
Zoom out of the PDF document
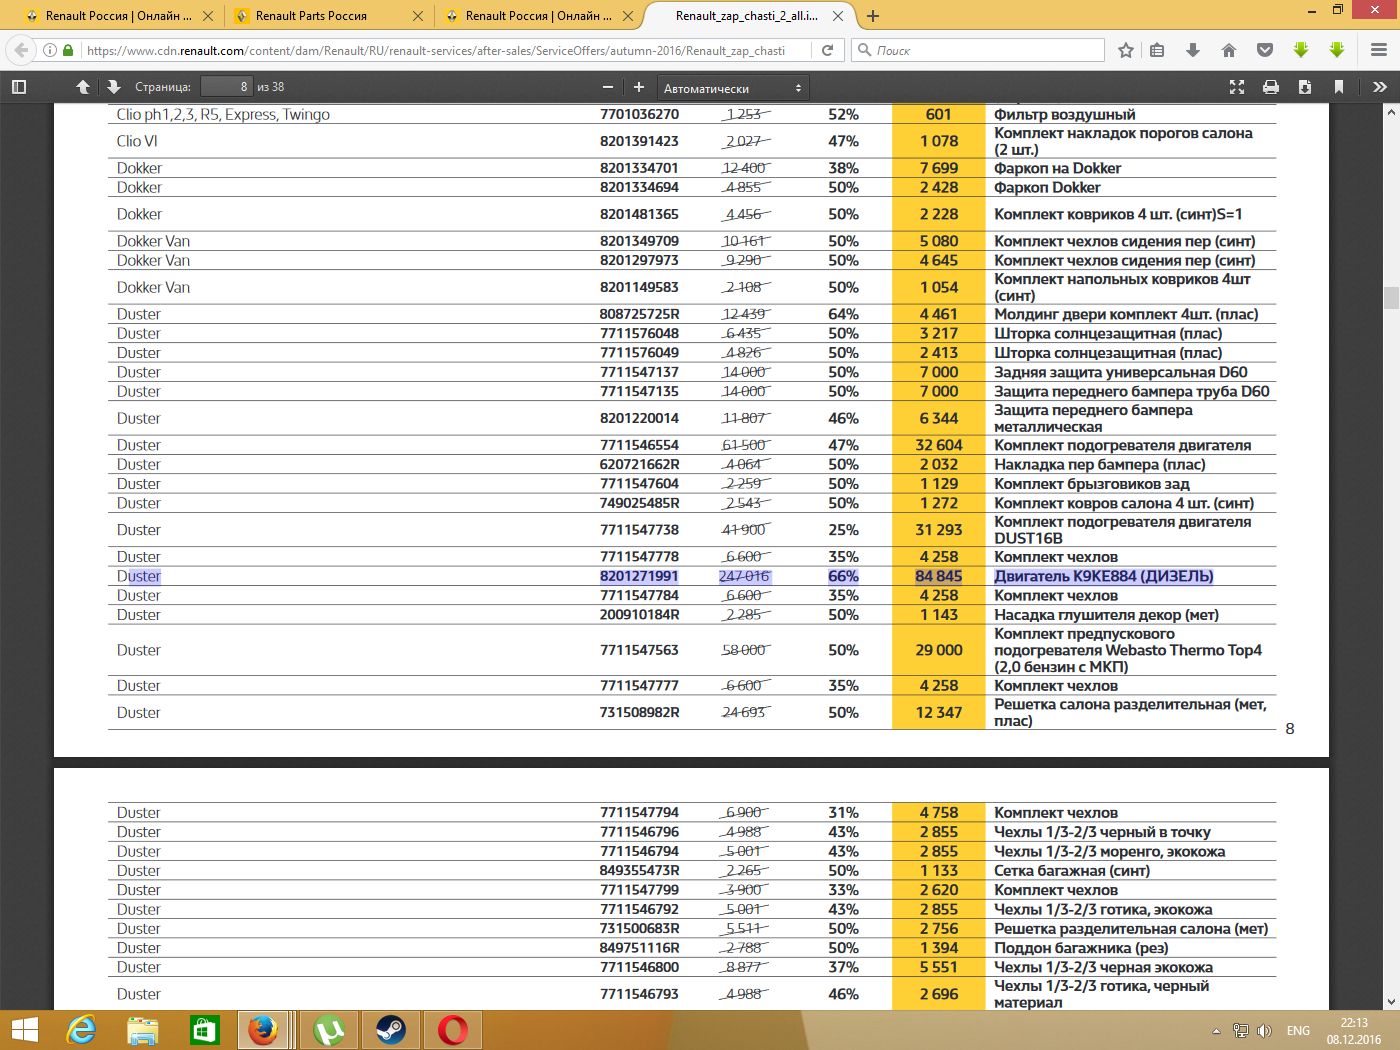[607, 87]
